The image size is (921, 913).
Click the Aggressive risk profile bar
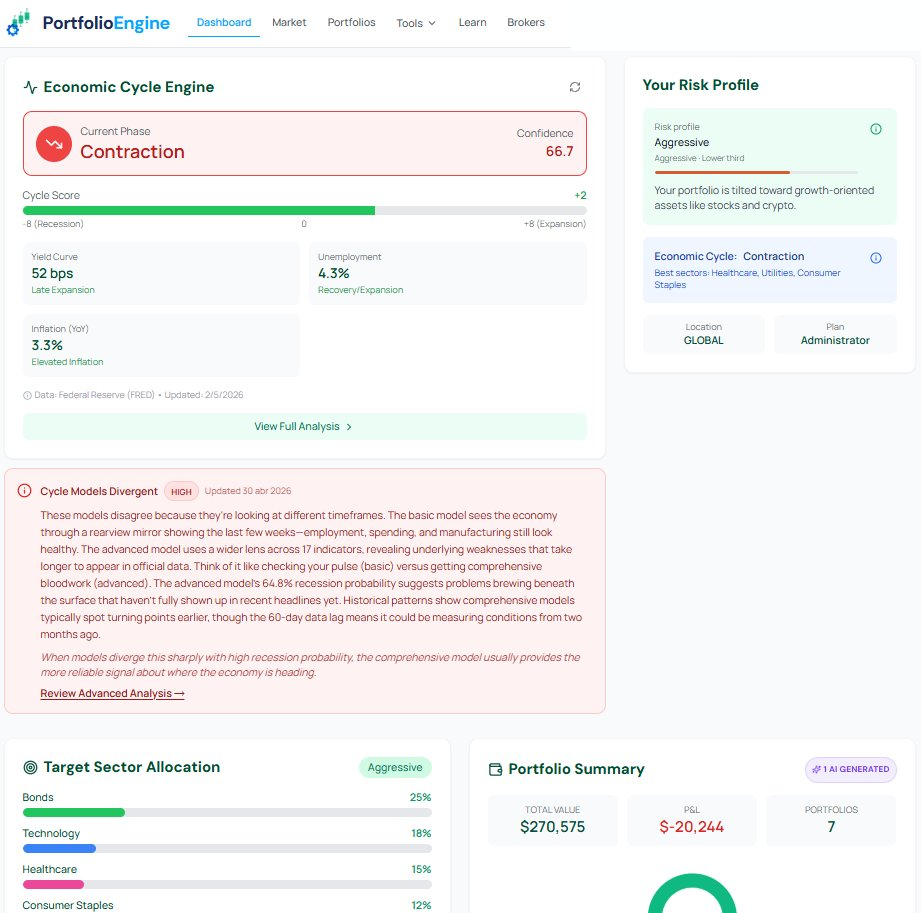pos(756,172)
